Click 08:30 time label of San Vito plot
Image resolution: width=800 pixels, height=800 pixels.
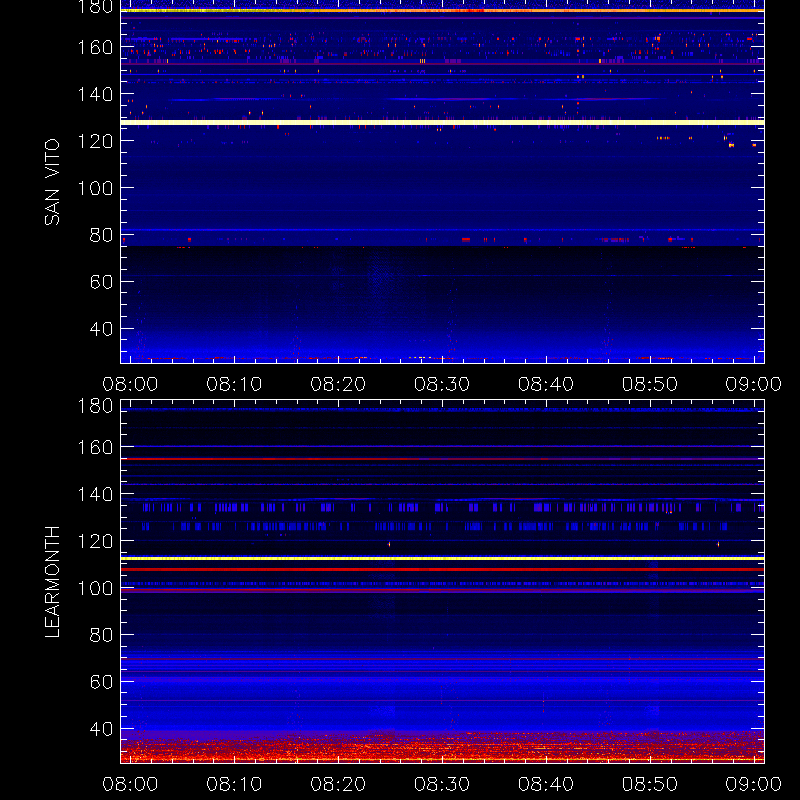click(442, 384)
